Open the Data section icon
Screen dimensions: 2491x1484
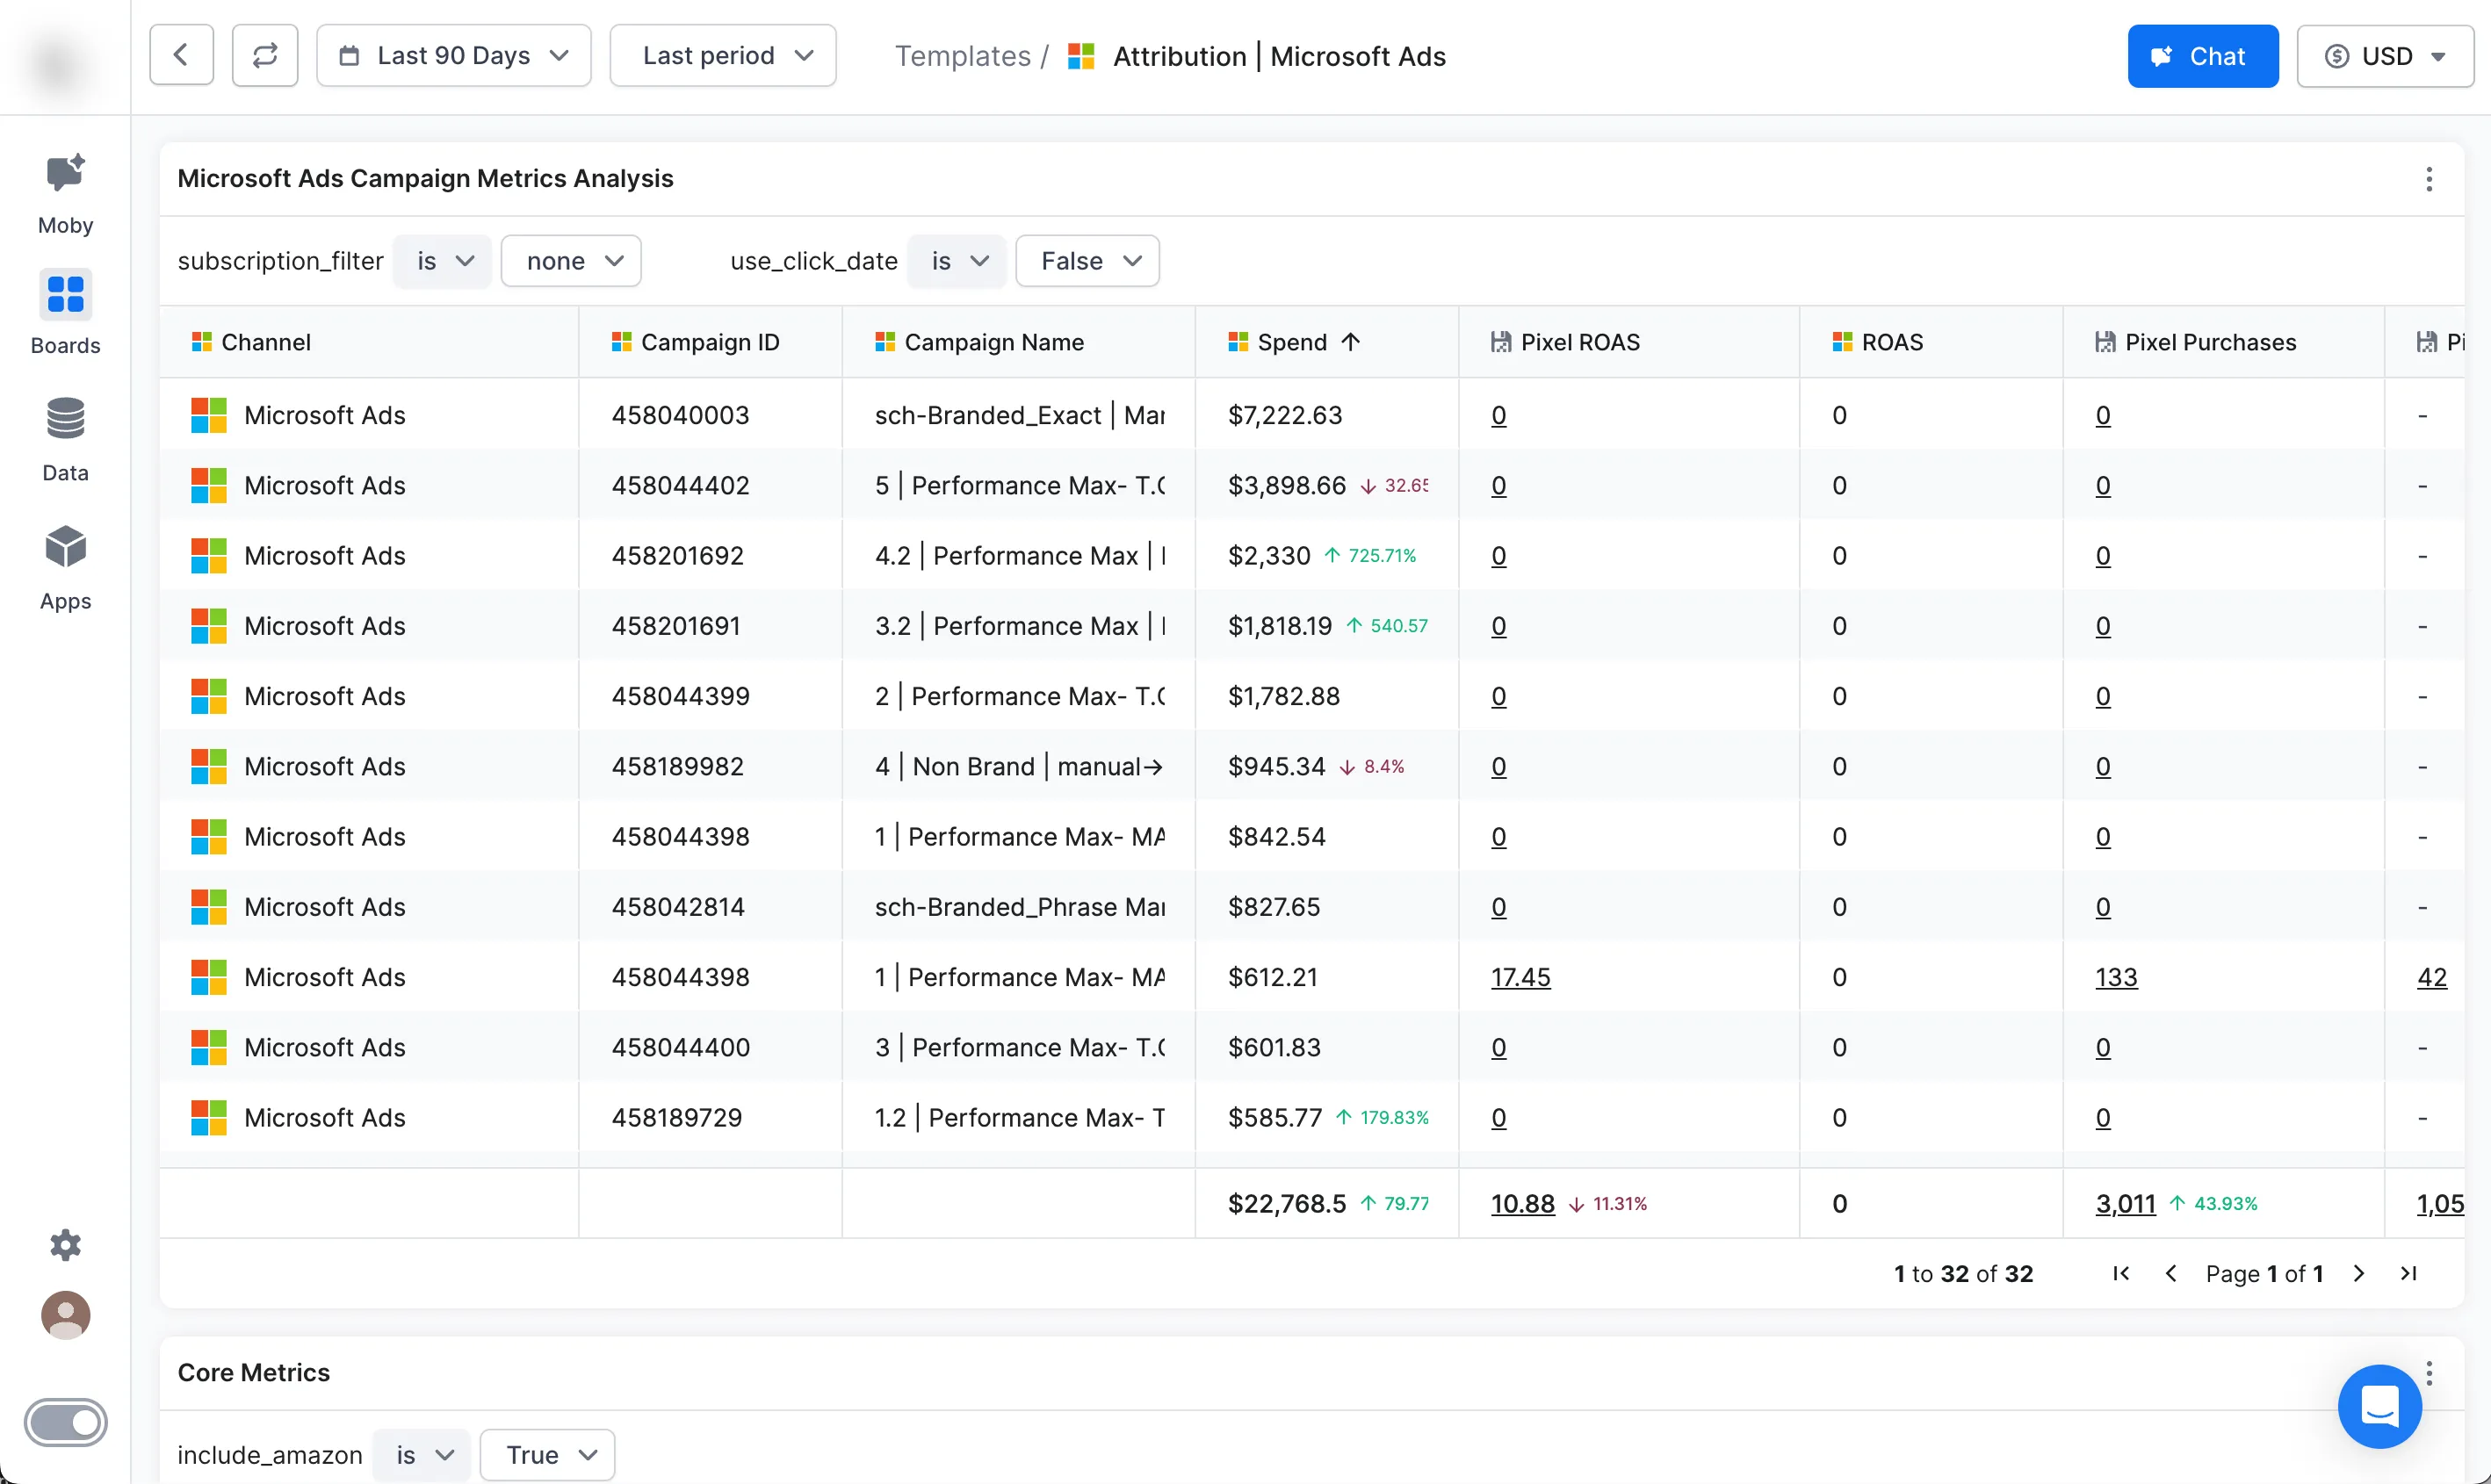coord(65,420)
